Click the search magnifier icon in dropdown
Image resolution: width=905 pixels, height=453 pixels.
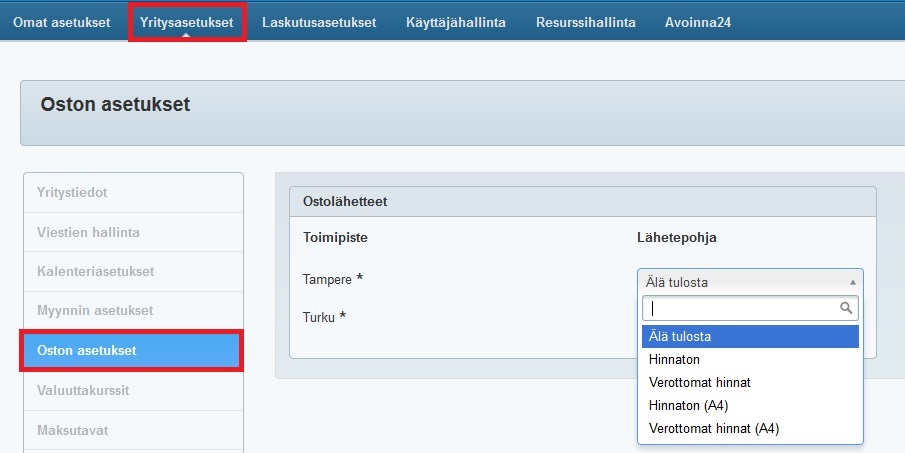(x=846, y=309)
